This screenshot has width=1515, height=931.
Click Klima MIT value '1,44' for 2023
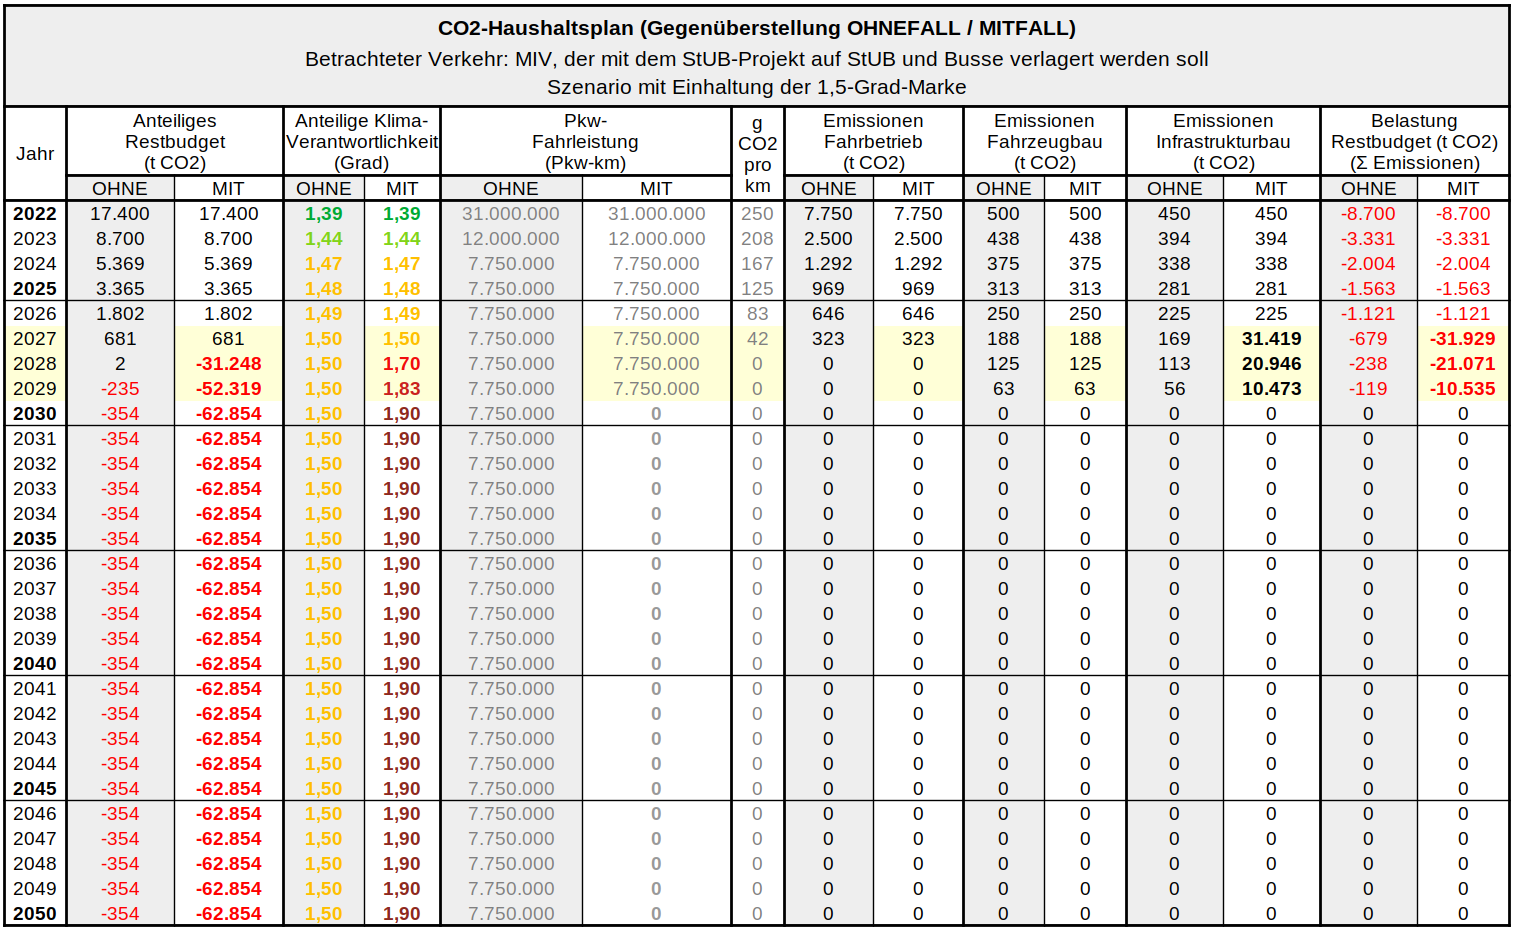402,239
